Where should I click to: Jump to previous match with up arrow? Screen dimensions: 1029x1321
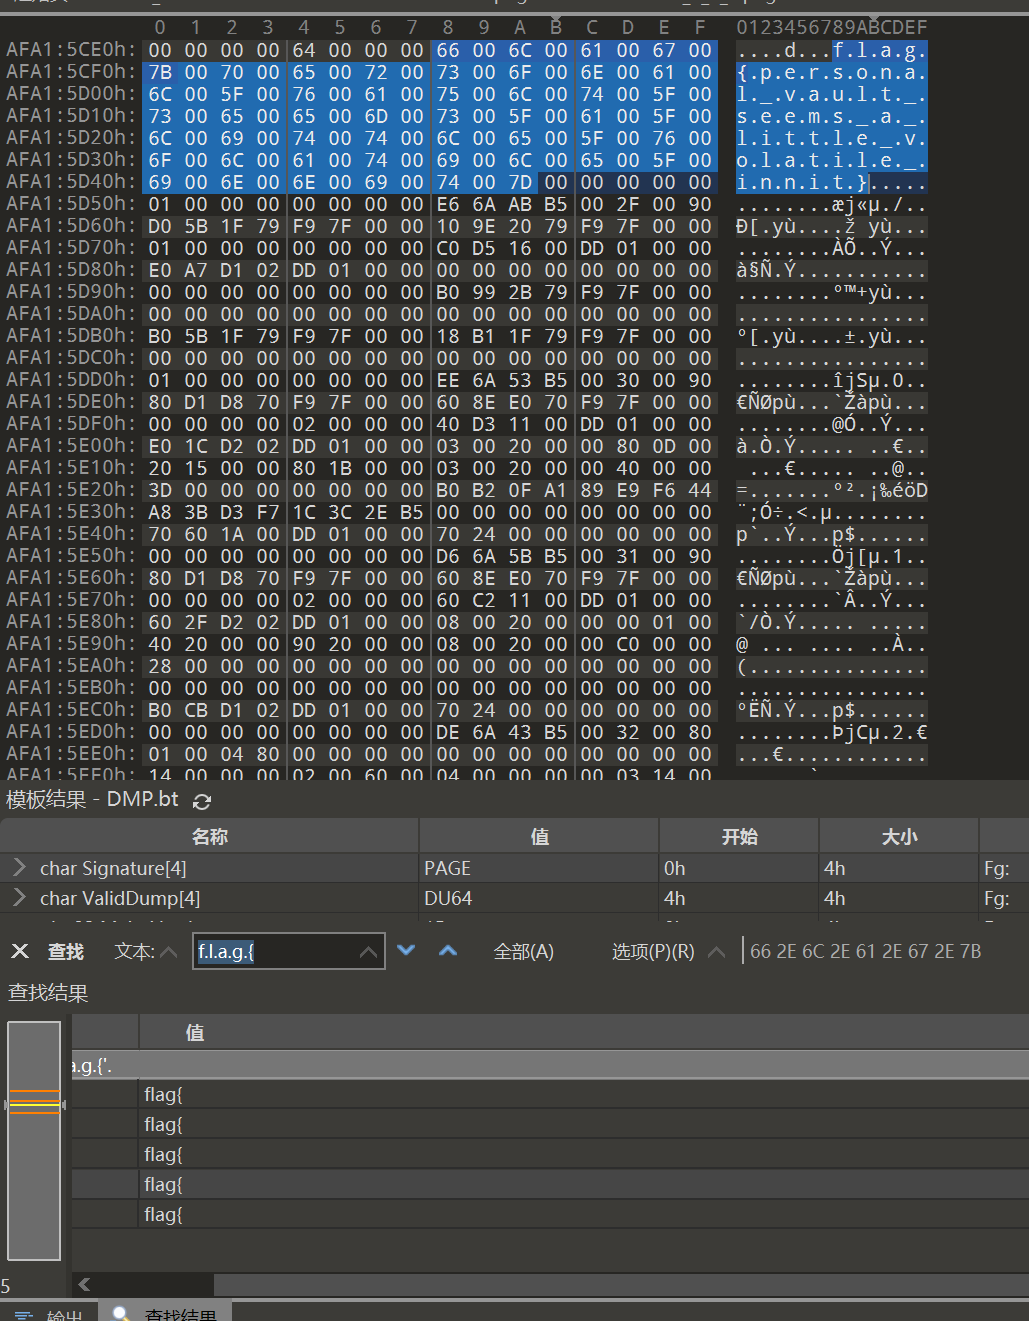448,950
